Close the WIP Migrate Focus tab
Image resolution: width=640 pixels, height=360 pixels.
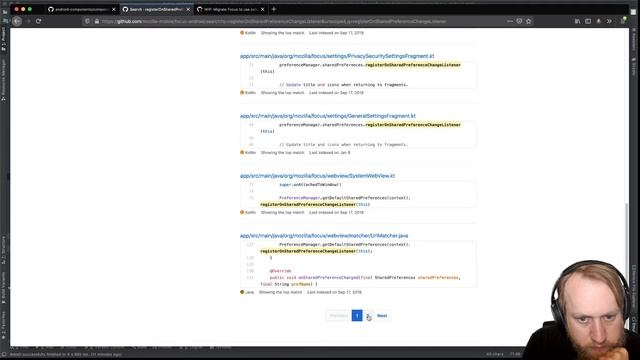coord(262,9)
